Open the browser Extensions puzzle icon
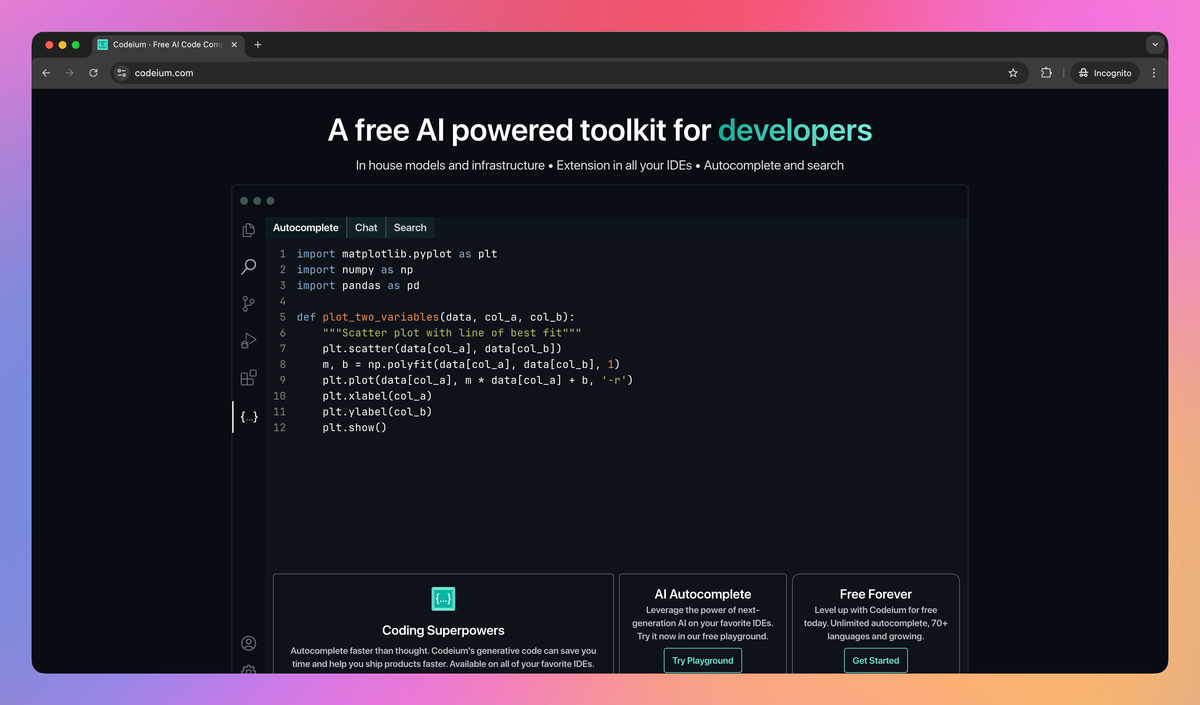 pyautogui.click(x=1046, y=73)
